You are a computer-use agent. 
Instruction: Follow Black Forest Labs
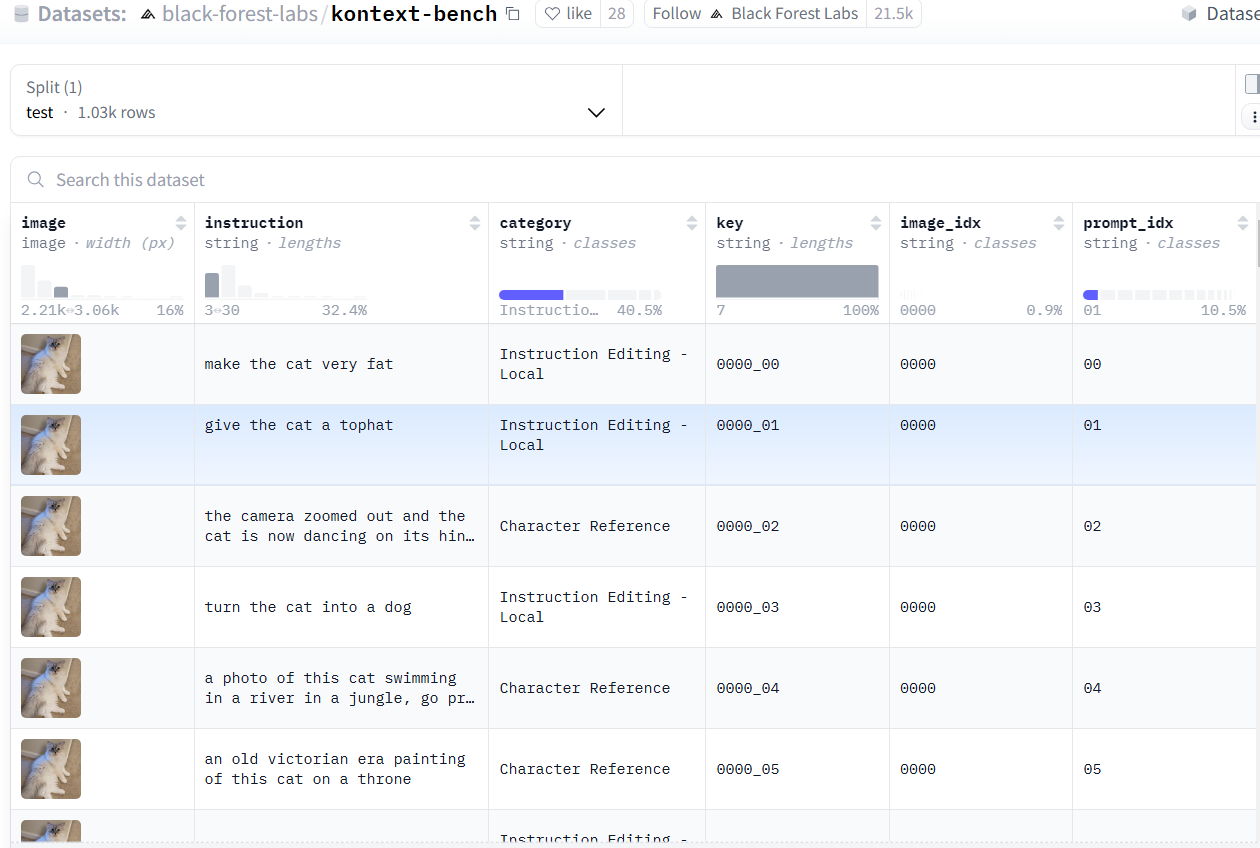(x=677, y=14)
